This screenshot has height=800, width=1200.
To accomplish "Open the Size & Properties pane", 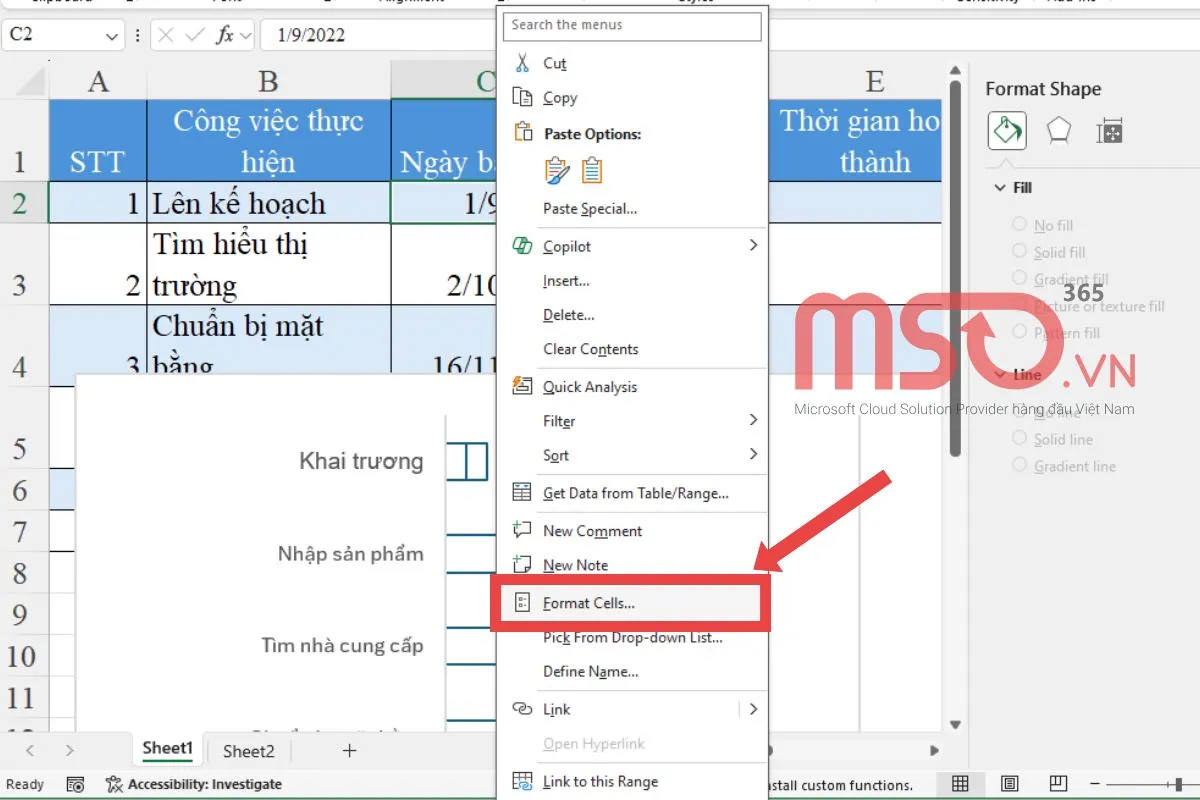I will click(x=1110, y=130).
